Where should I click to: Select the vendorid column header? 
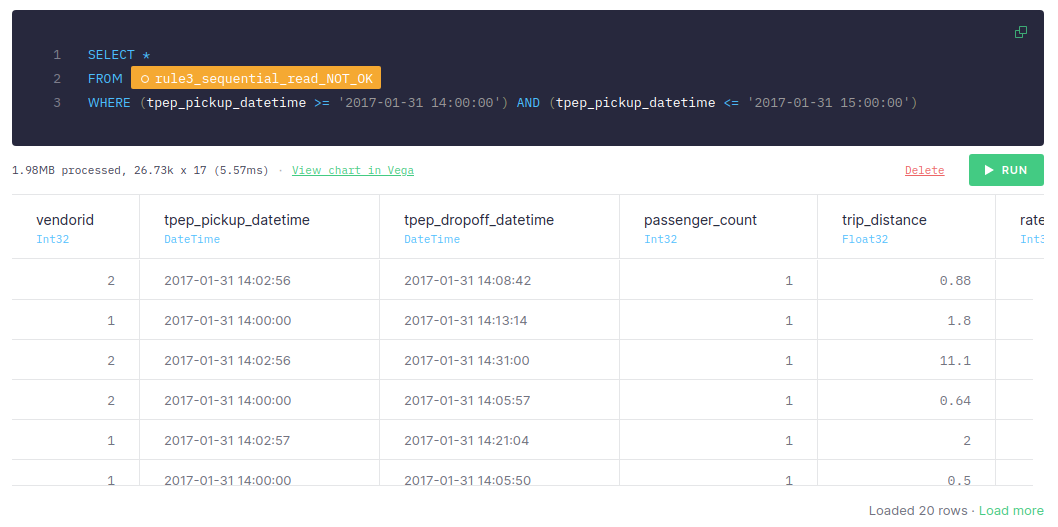click(65, 220)
